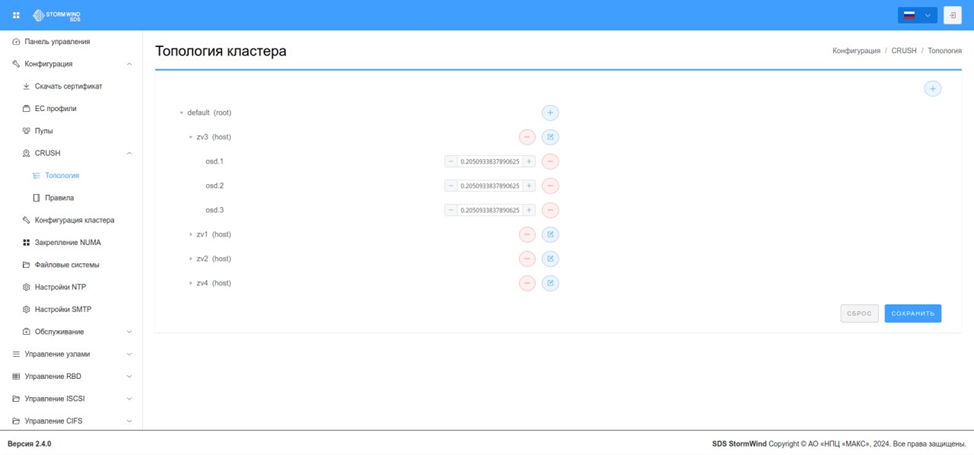Viewport: 974px width, 455px height.
Task: Select Топология in the sidebar
Action: [x=61, y=176]
